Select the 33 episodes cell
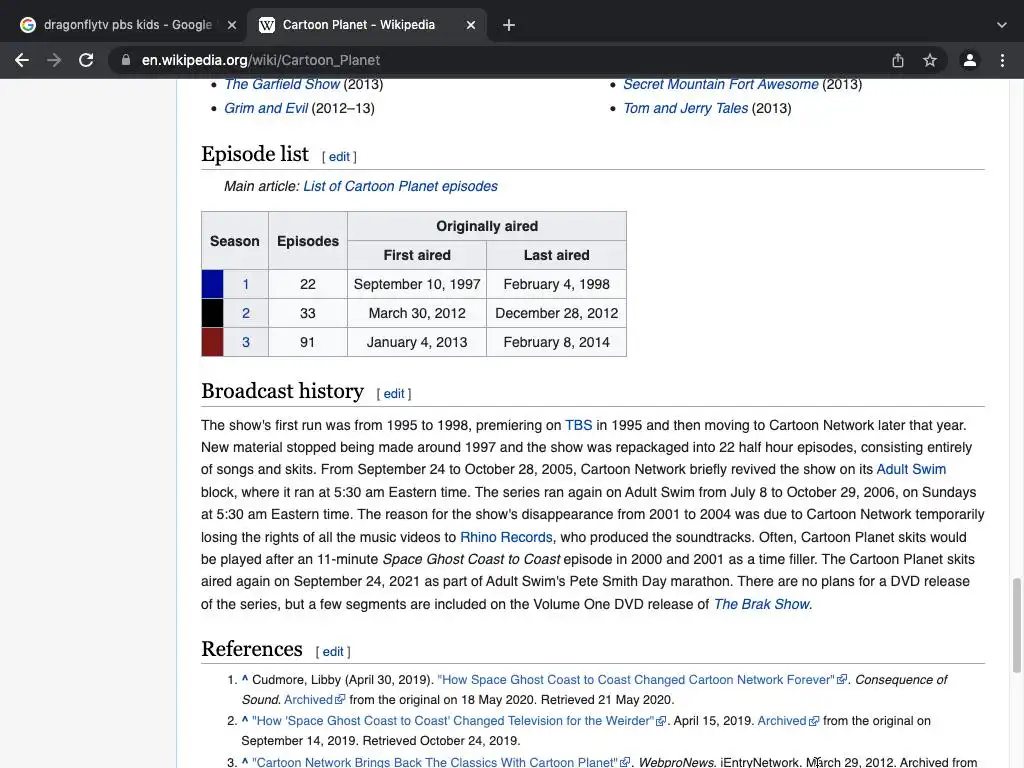This screenshot has width=1024, height=768. pyautogui.click(x=308, y=313)
